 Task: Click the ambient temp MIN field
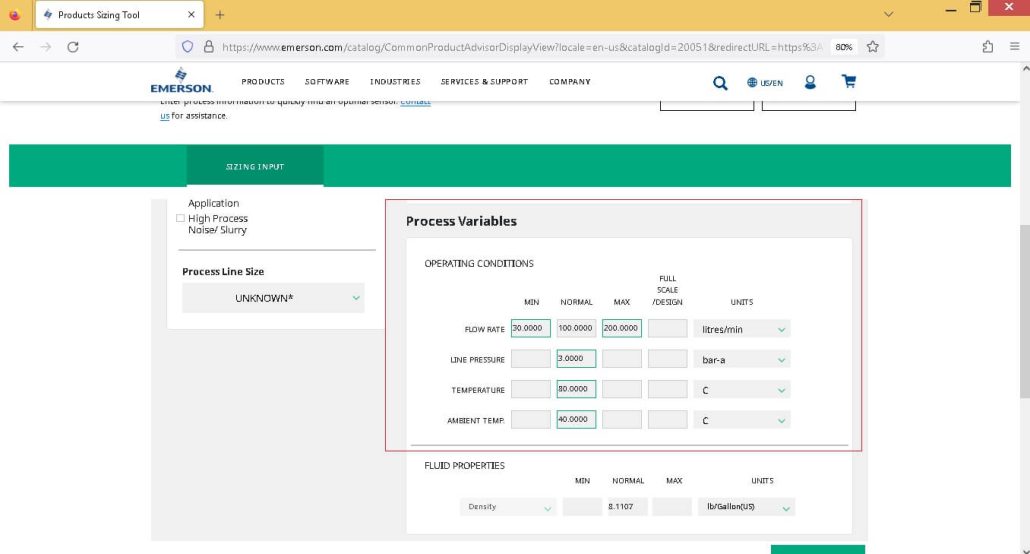click(531, 419)
